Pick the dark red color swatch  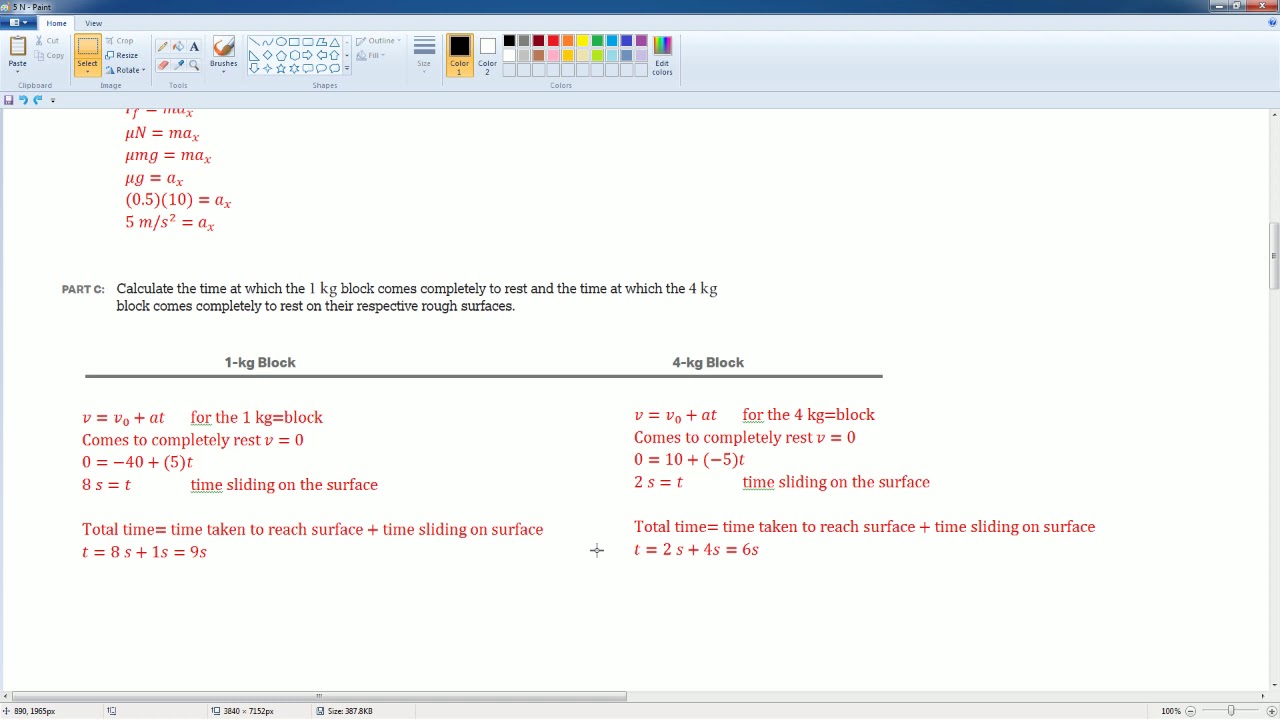click(538, 41)
